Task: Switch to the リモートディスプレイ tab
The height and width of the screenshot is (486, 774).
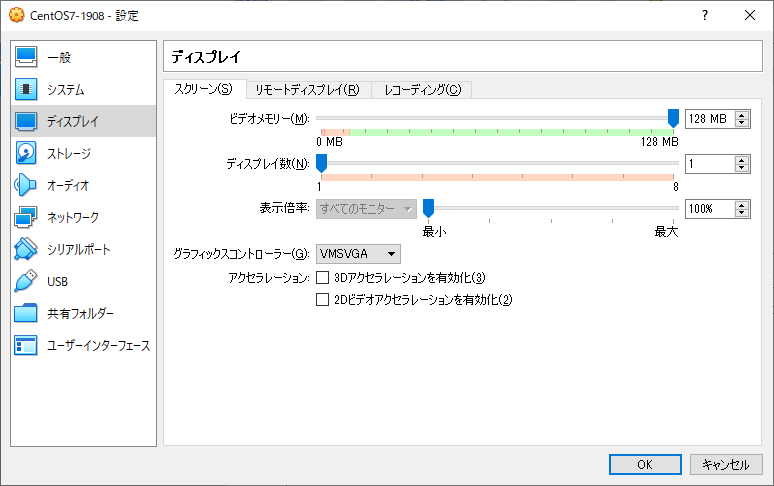Action: 308,90
